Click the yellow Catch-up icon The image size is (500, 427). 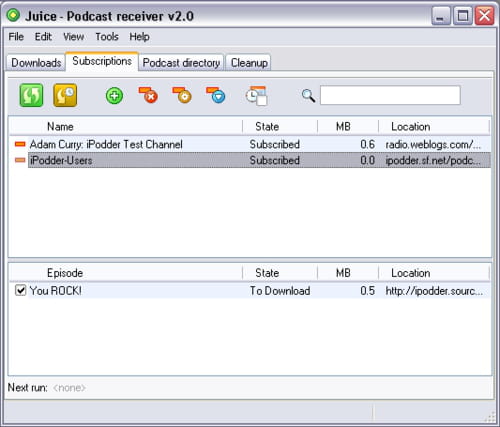65,95
